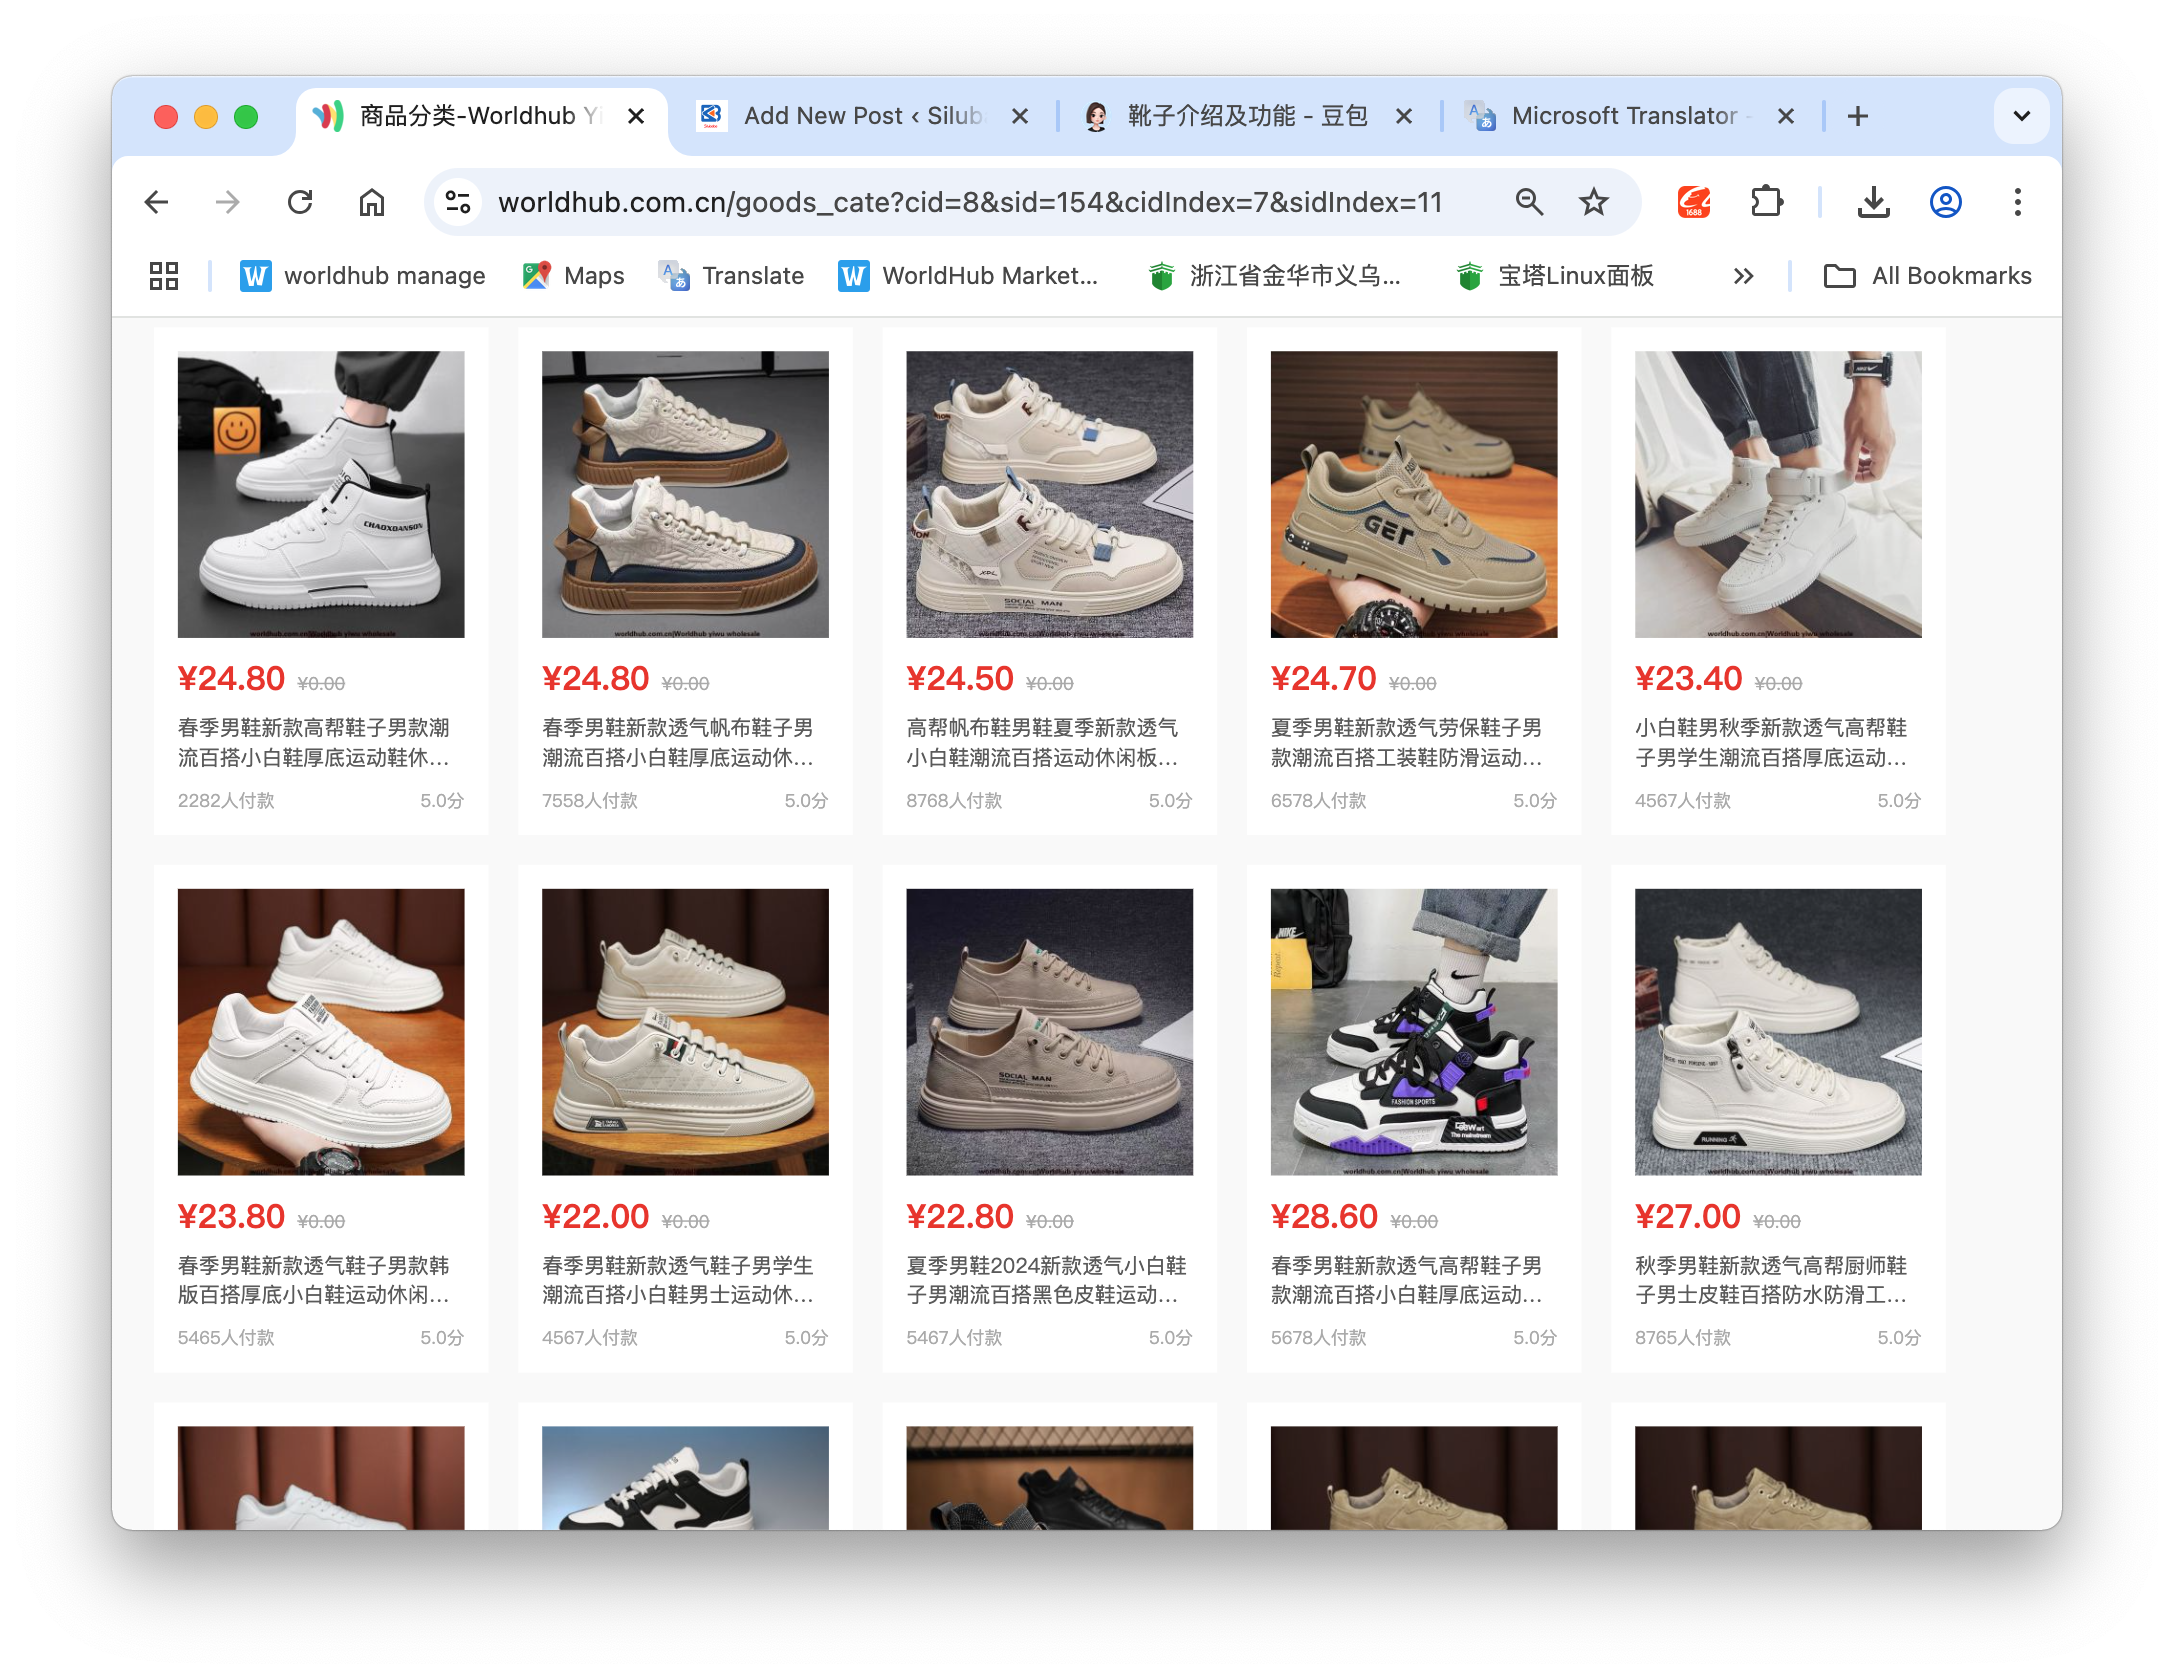The width and height of the screenshot is (2174, 1678).
Task: Open the All Bookmarks folder
Action: pos(1927,276)
